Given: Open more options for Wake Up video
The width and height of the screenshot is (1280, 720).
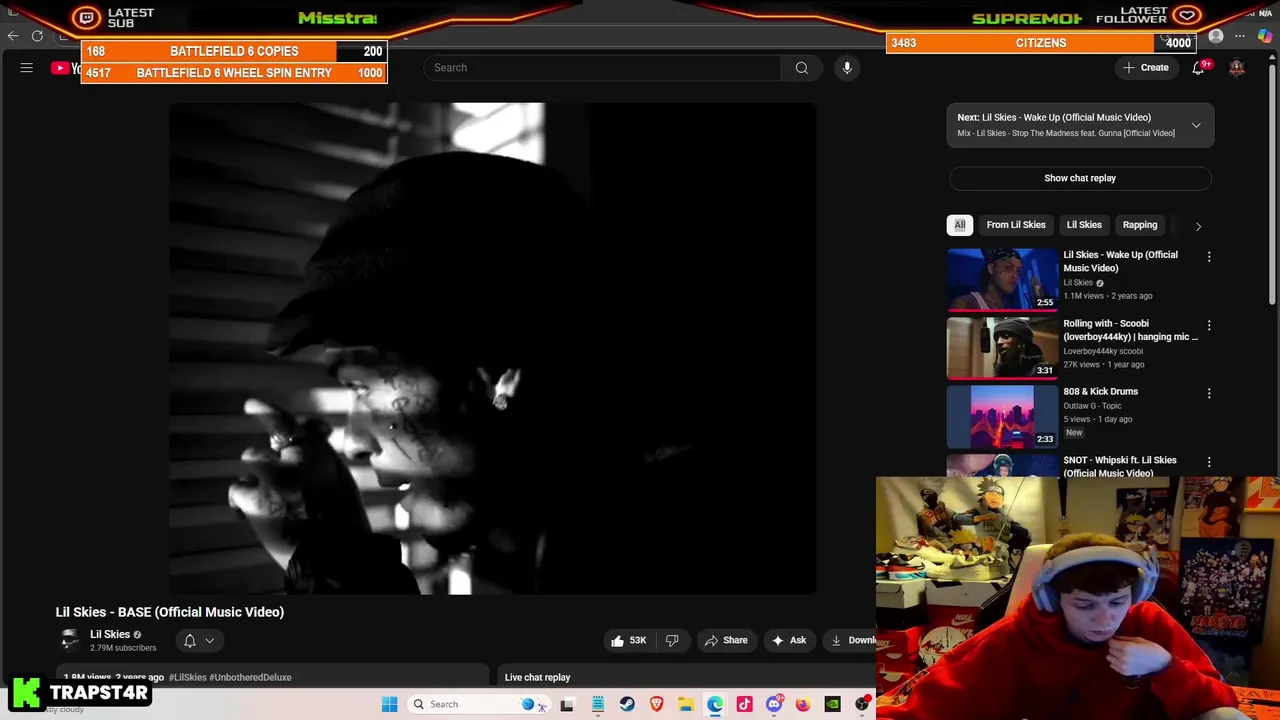Looking at the screenshot, I should click(1209, 257).
